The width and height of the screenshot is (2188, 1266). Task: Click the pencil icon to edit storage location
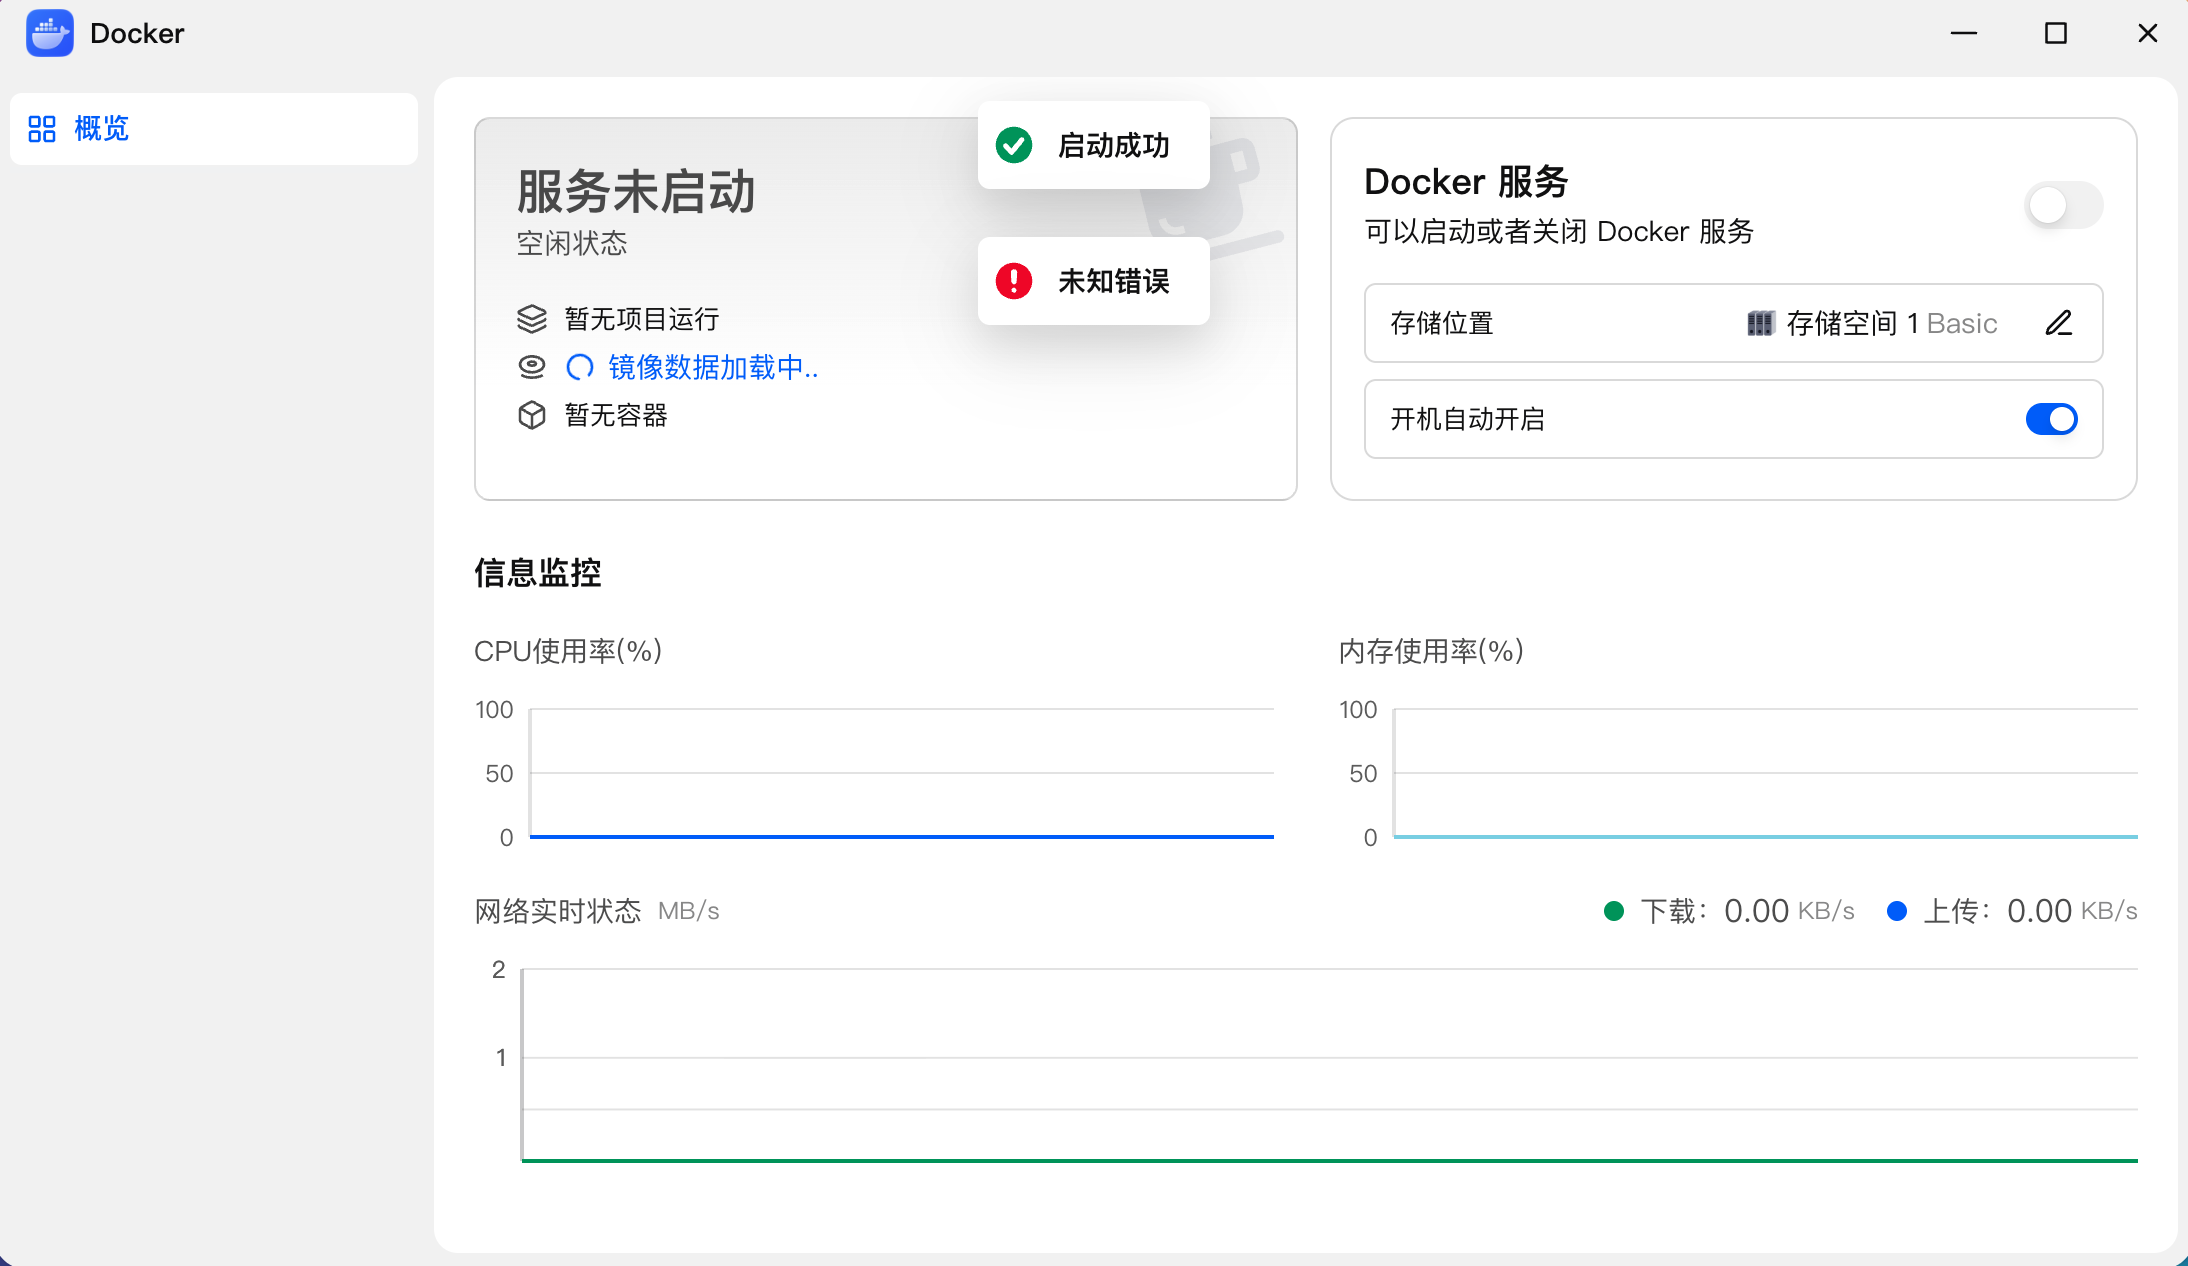tap(2059, 323)
